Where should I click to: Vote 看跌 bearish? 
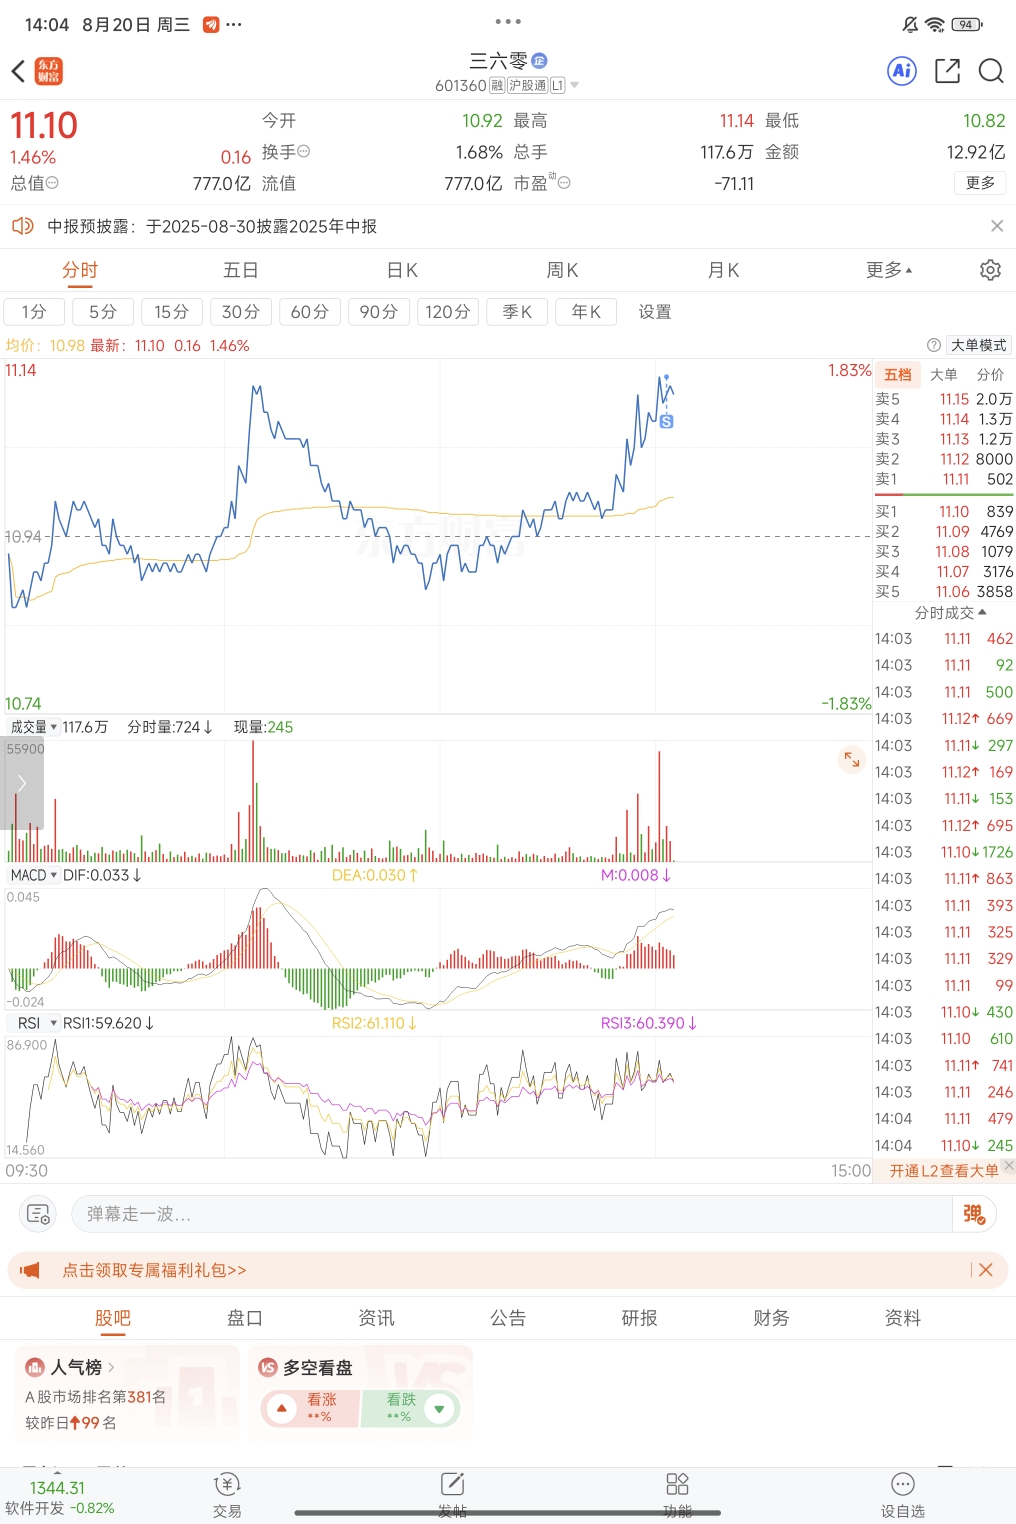click(410, 1408)
